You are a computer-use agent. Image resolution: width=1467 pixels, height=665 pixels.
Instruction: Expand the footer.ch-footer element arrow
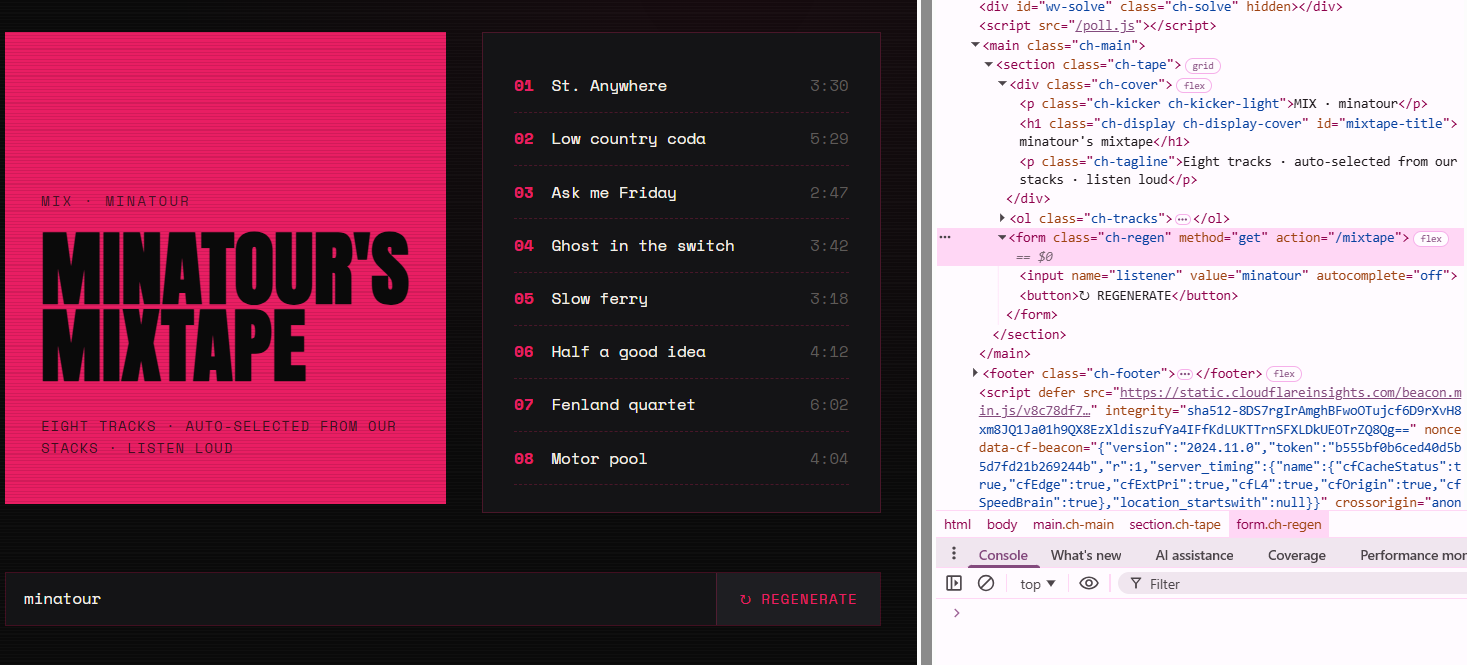click(976, 373)
